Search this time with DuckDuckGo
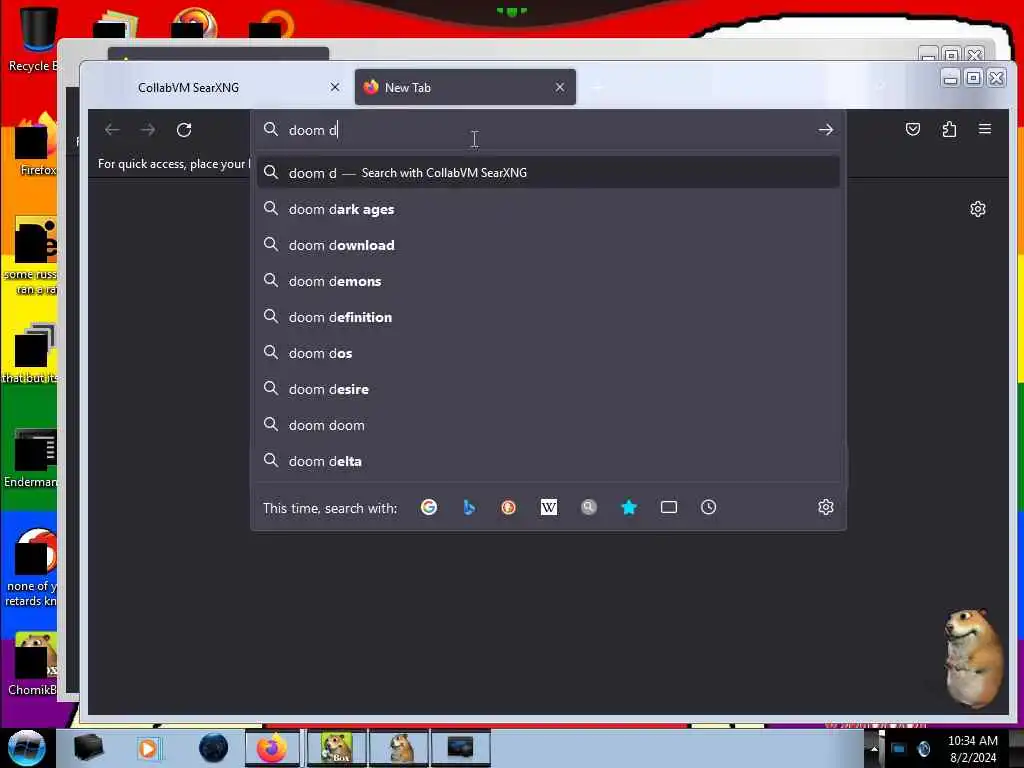The height and width of the screenshot is (768, 1024). 509,507
